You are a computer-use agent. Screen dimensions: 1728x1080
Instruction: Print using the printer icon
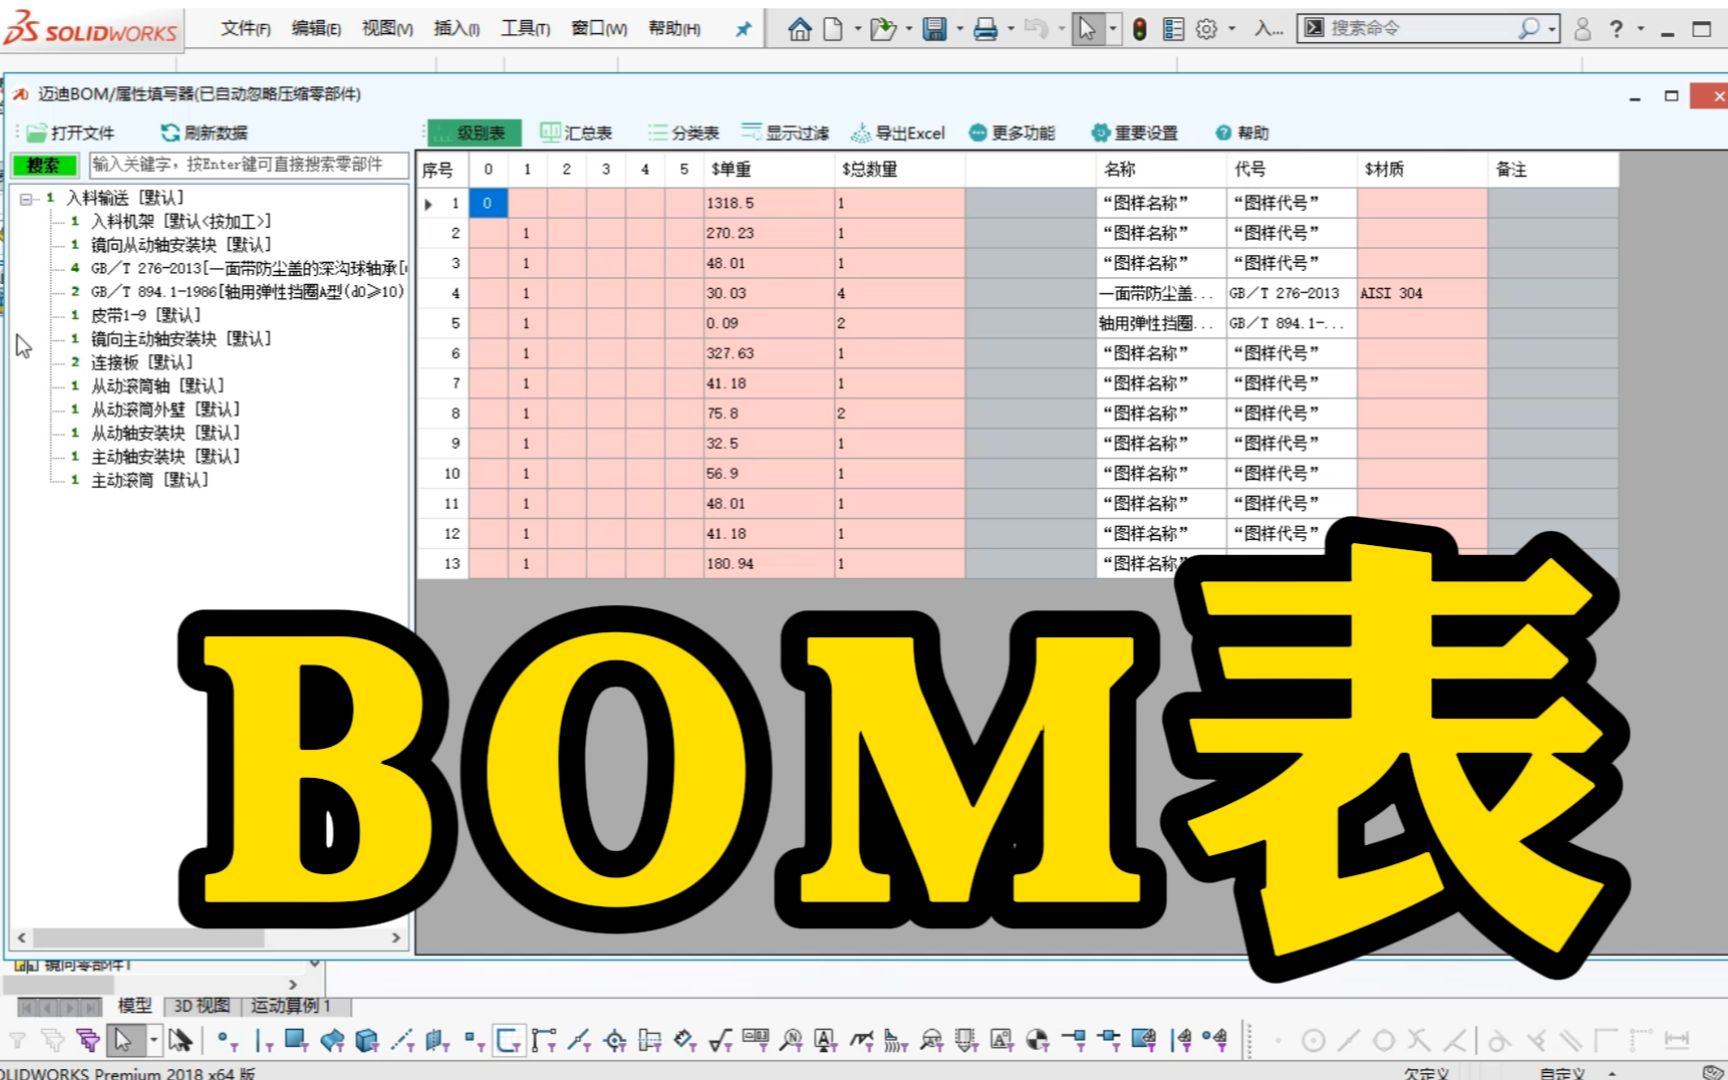pos(985,29)
